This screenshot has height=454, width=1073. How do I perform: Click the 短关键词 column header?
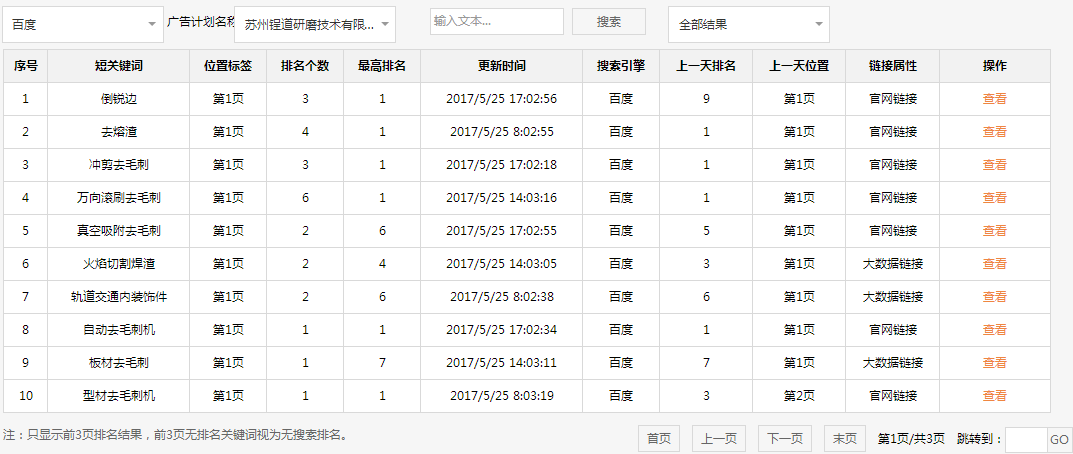118,66
